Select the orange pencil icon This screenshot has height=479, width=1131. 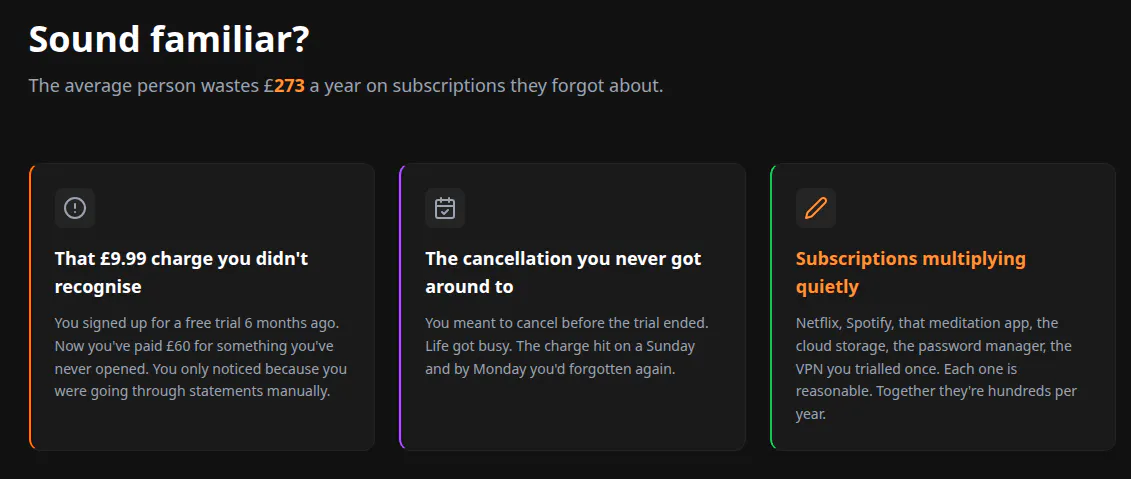pyautogui.click(x=816, y=208)
